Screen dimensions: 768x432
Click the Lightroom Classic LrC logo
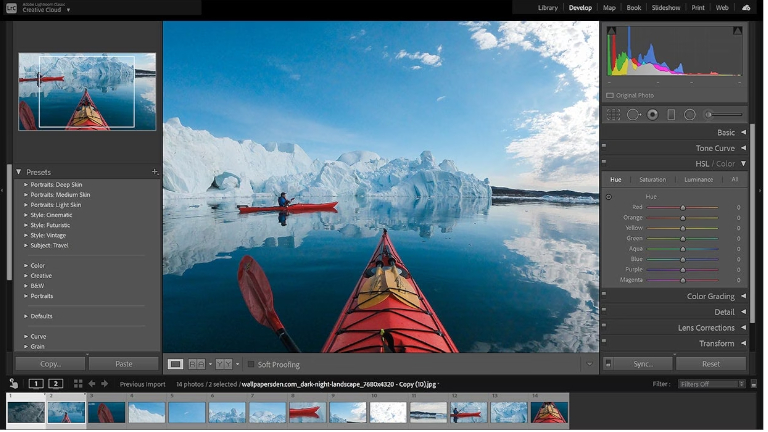click(x=11, y=8)
